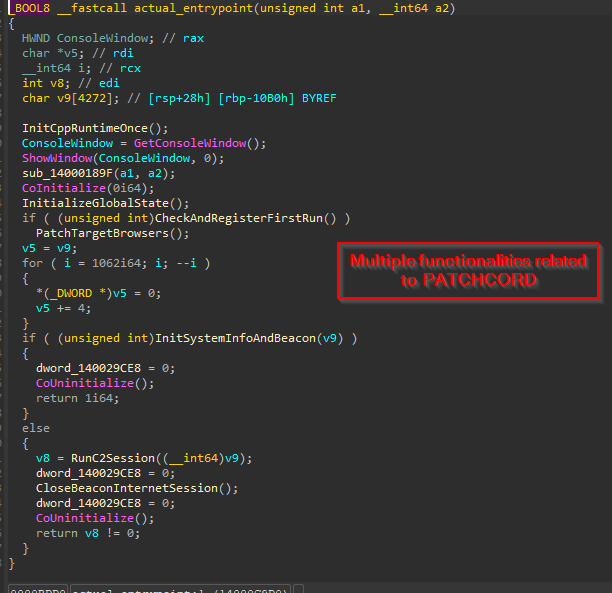
Task: Click the 'char v9[4272]' declaration
Action: pos(71,98)
